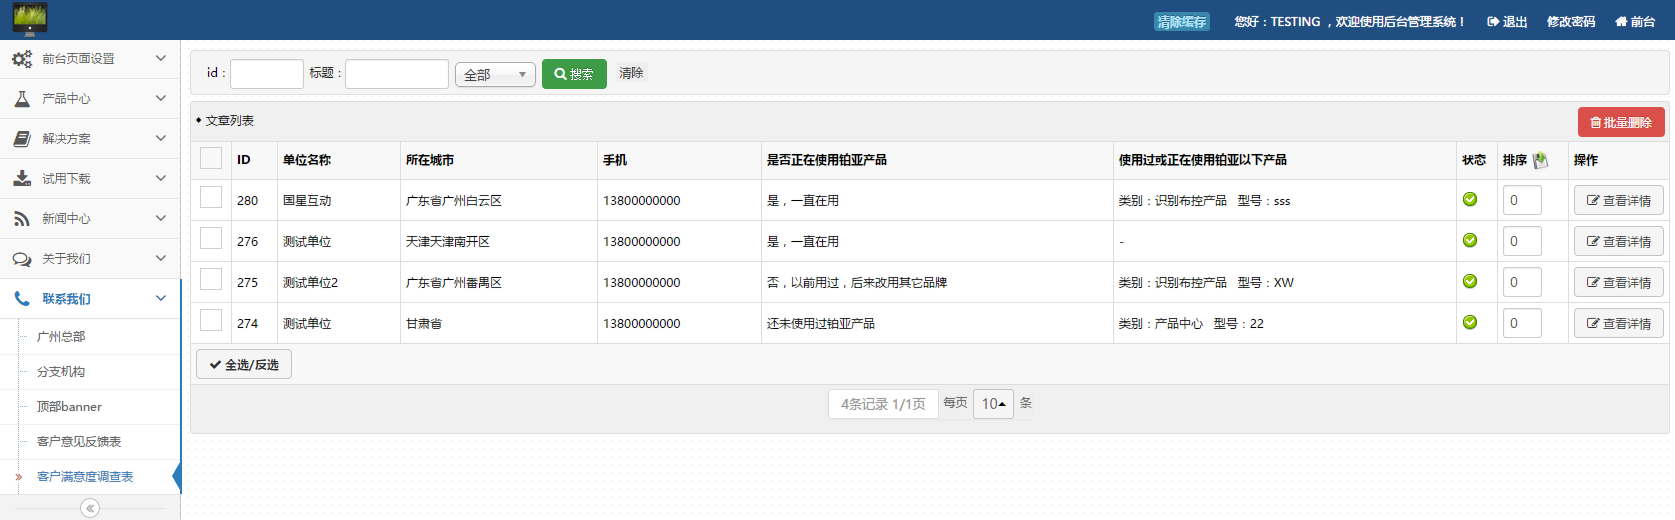Click the id search input field
The image size is (1675, 520).
pyautogui.click(x=266, y=74)
